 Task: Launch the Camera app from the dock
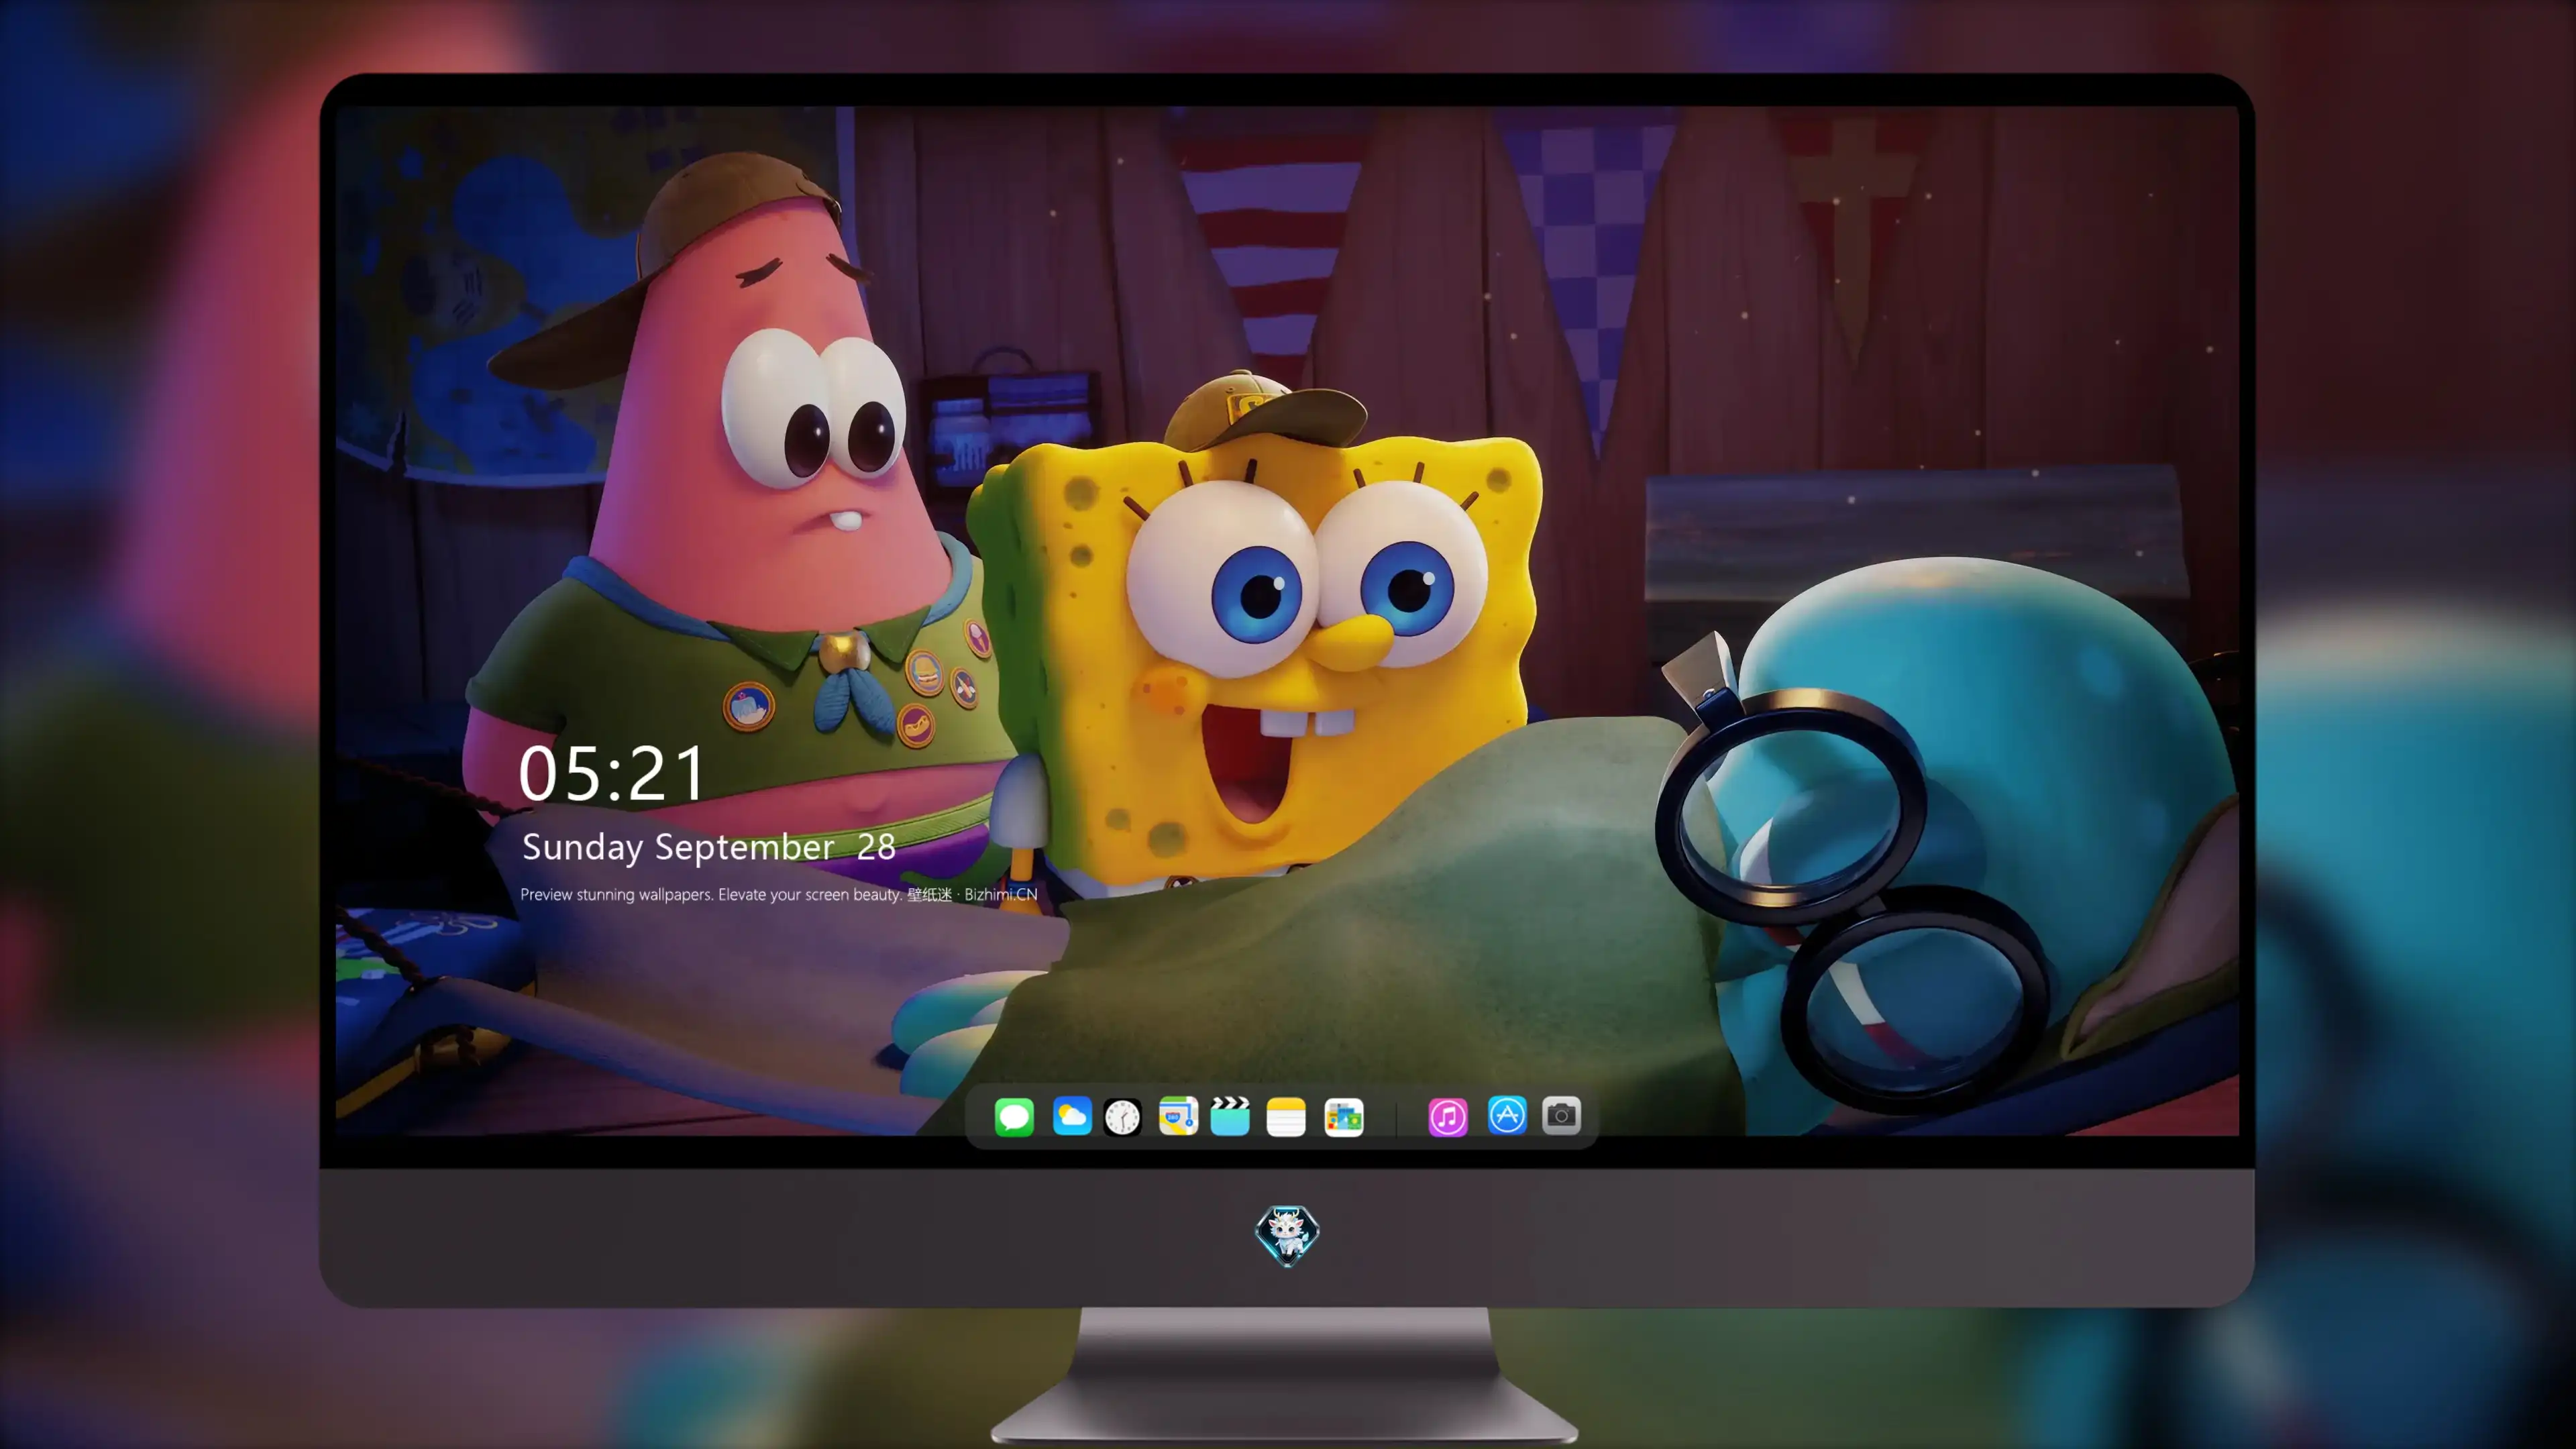1561,1116
